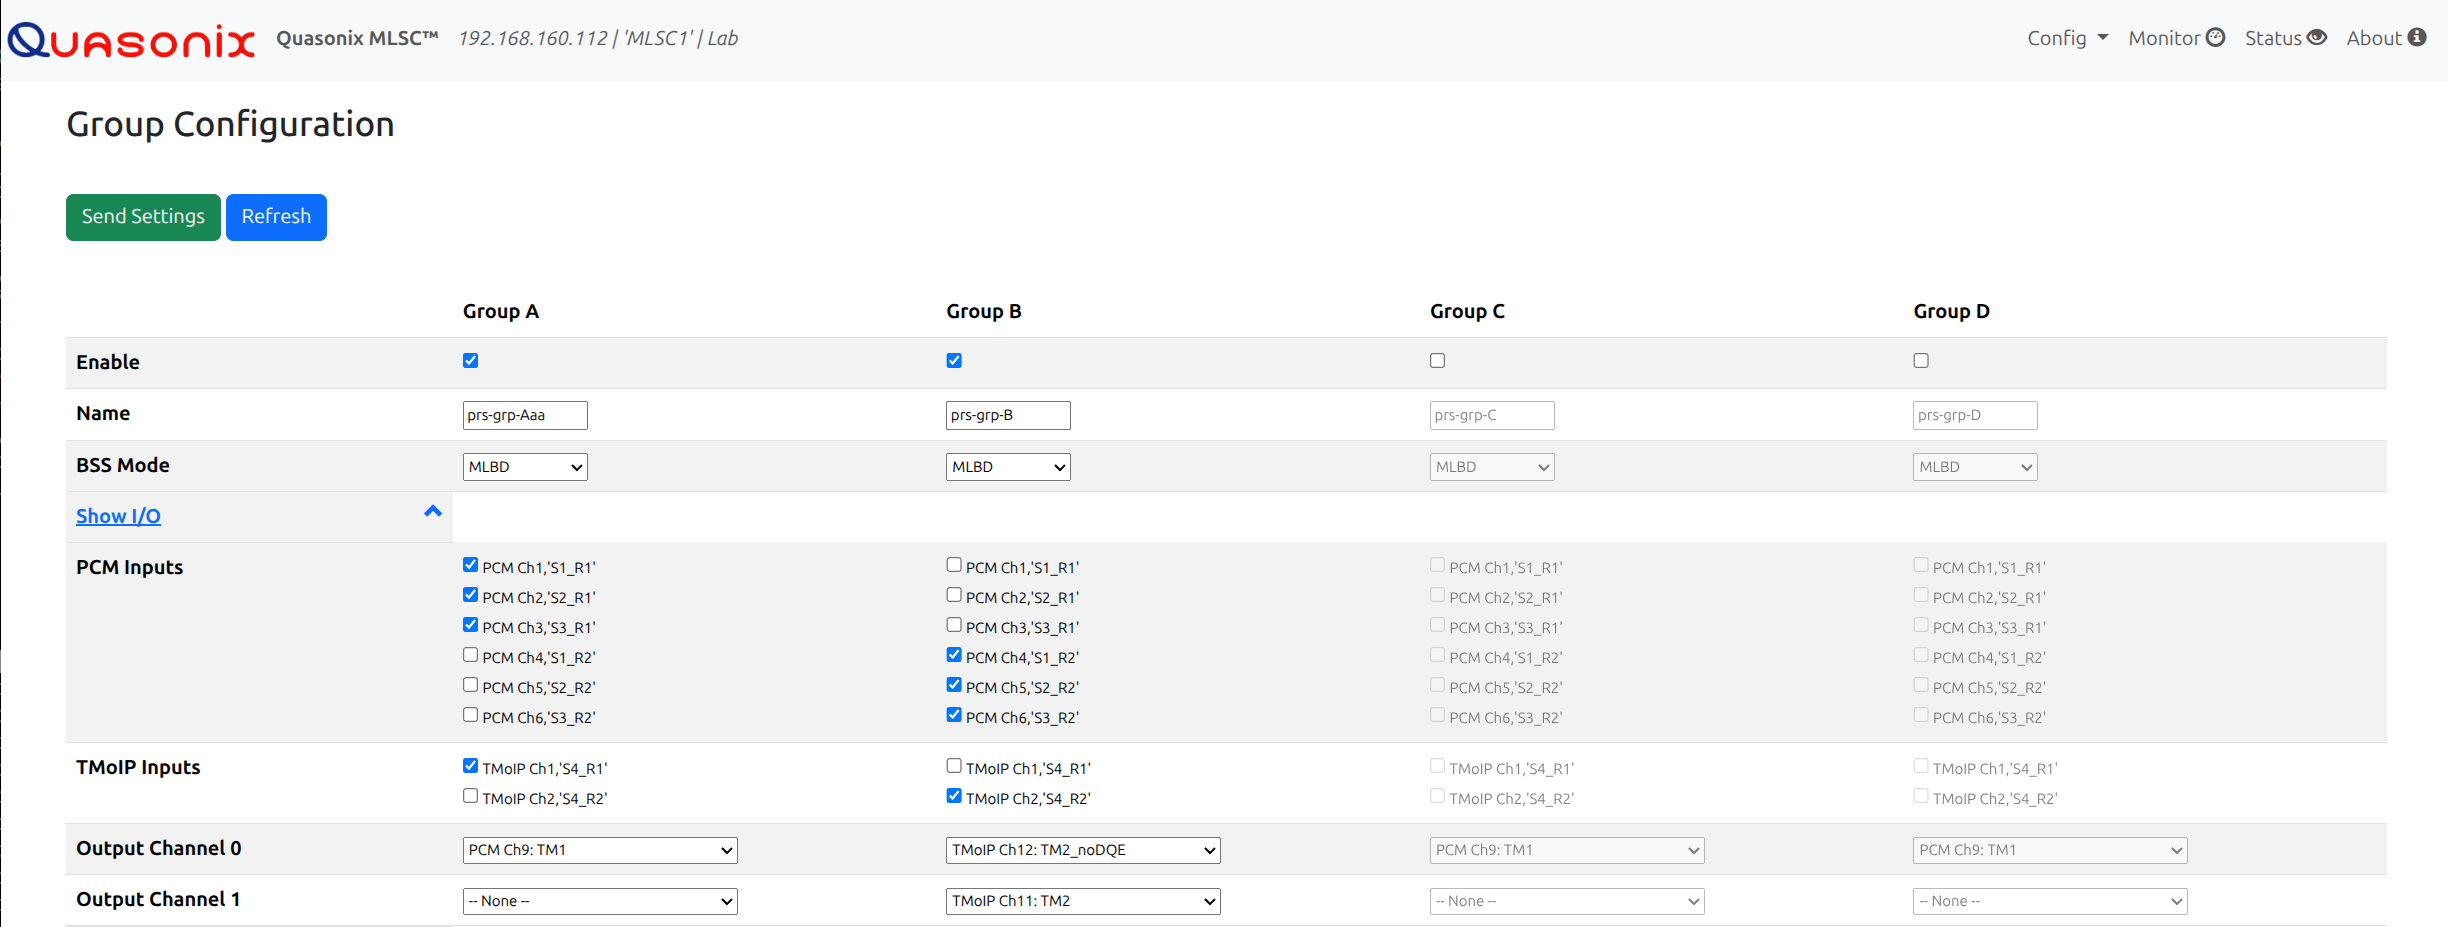
Task: Uncheck Group A PCM Ch2,'S2_R1' input
Action: pyautogui.click(x=470, y=595)
